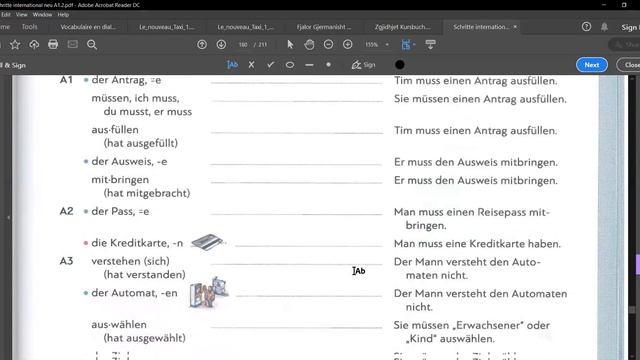Click the text 'der Automat, -en'

pos(134,293)
